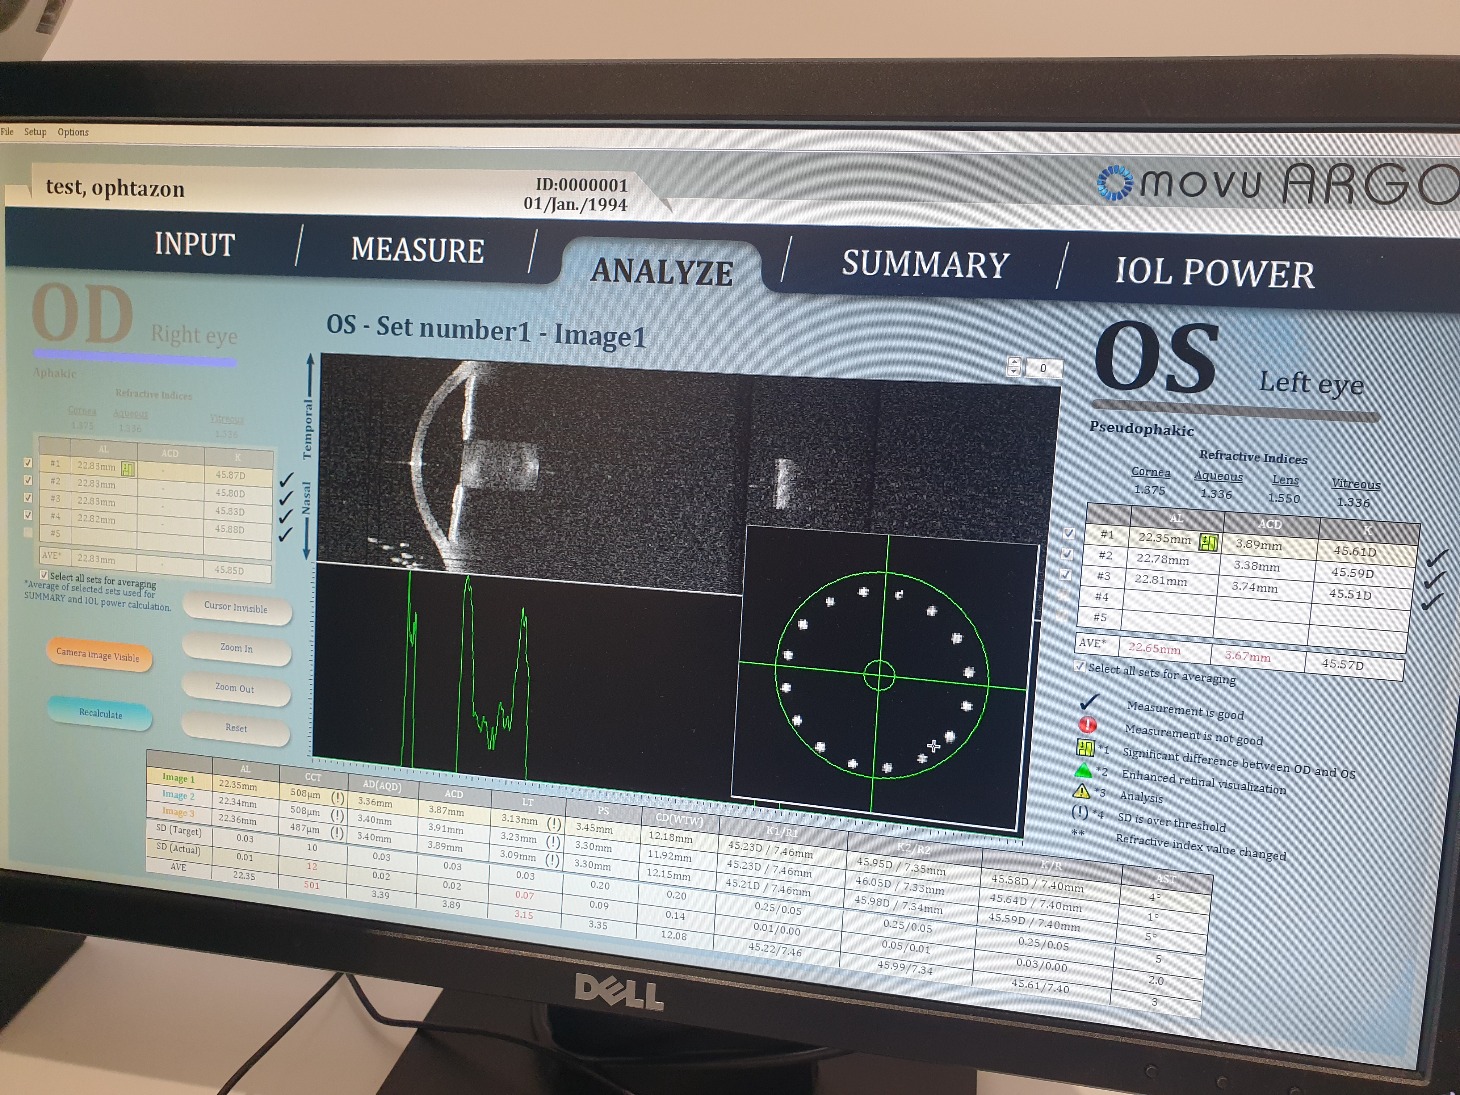Image resolution: width=1460 pixels, height=1095 pixels.
Task: Click the movu ARGOS logo
Action: pos(1278,183)
